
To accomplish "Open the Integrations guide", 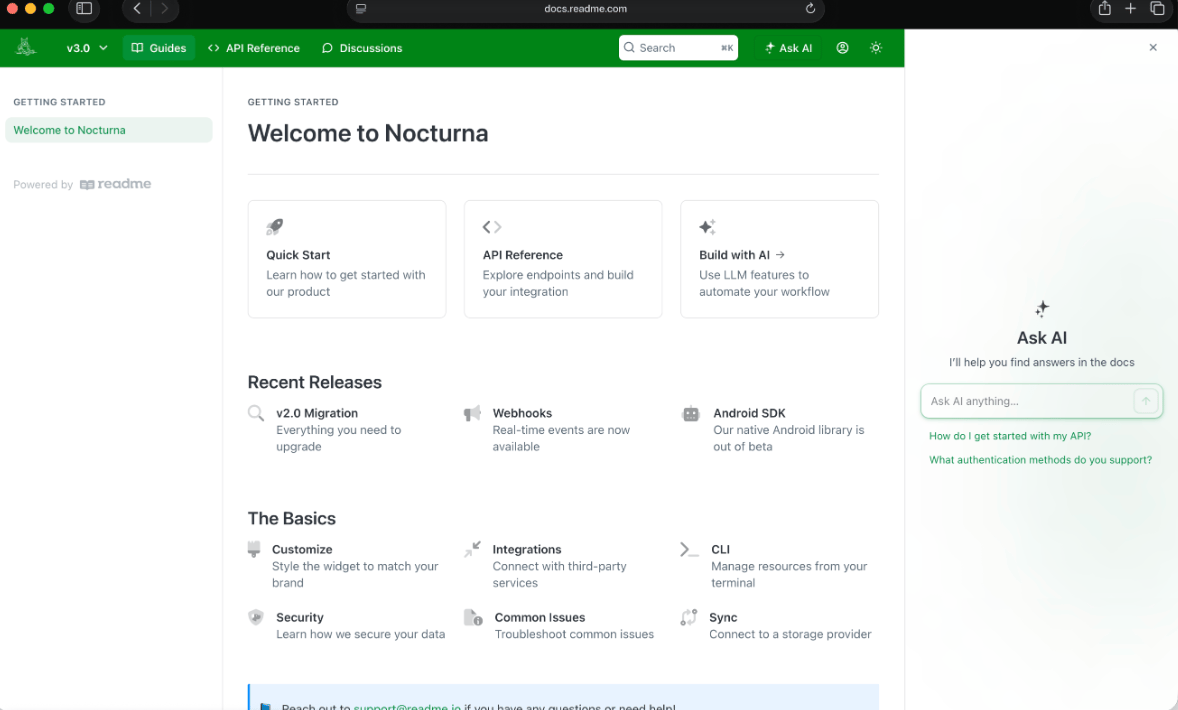I will tap(527, 549).
